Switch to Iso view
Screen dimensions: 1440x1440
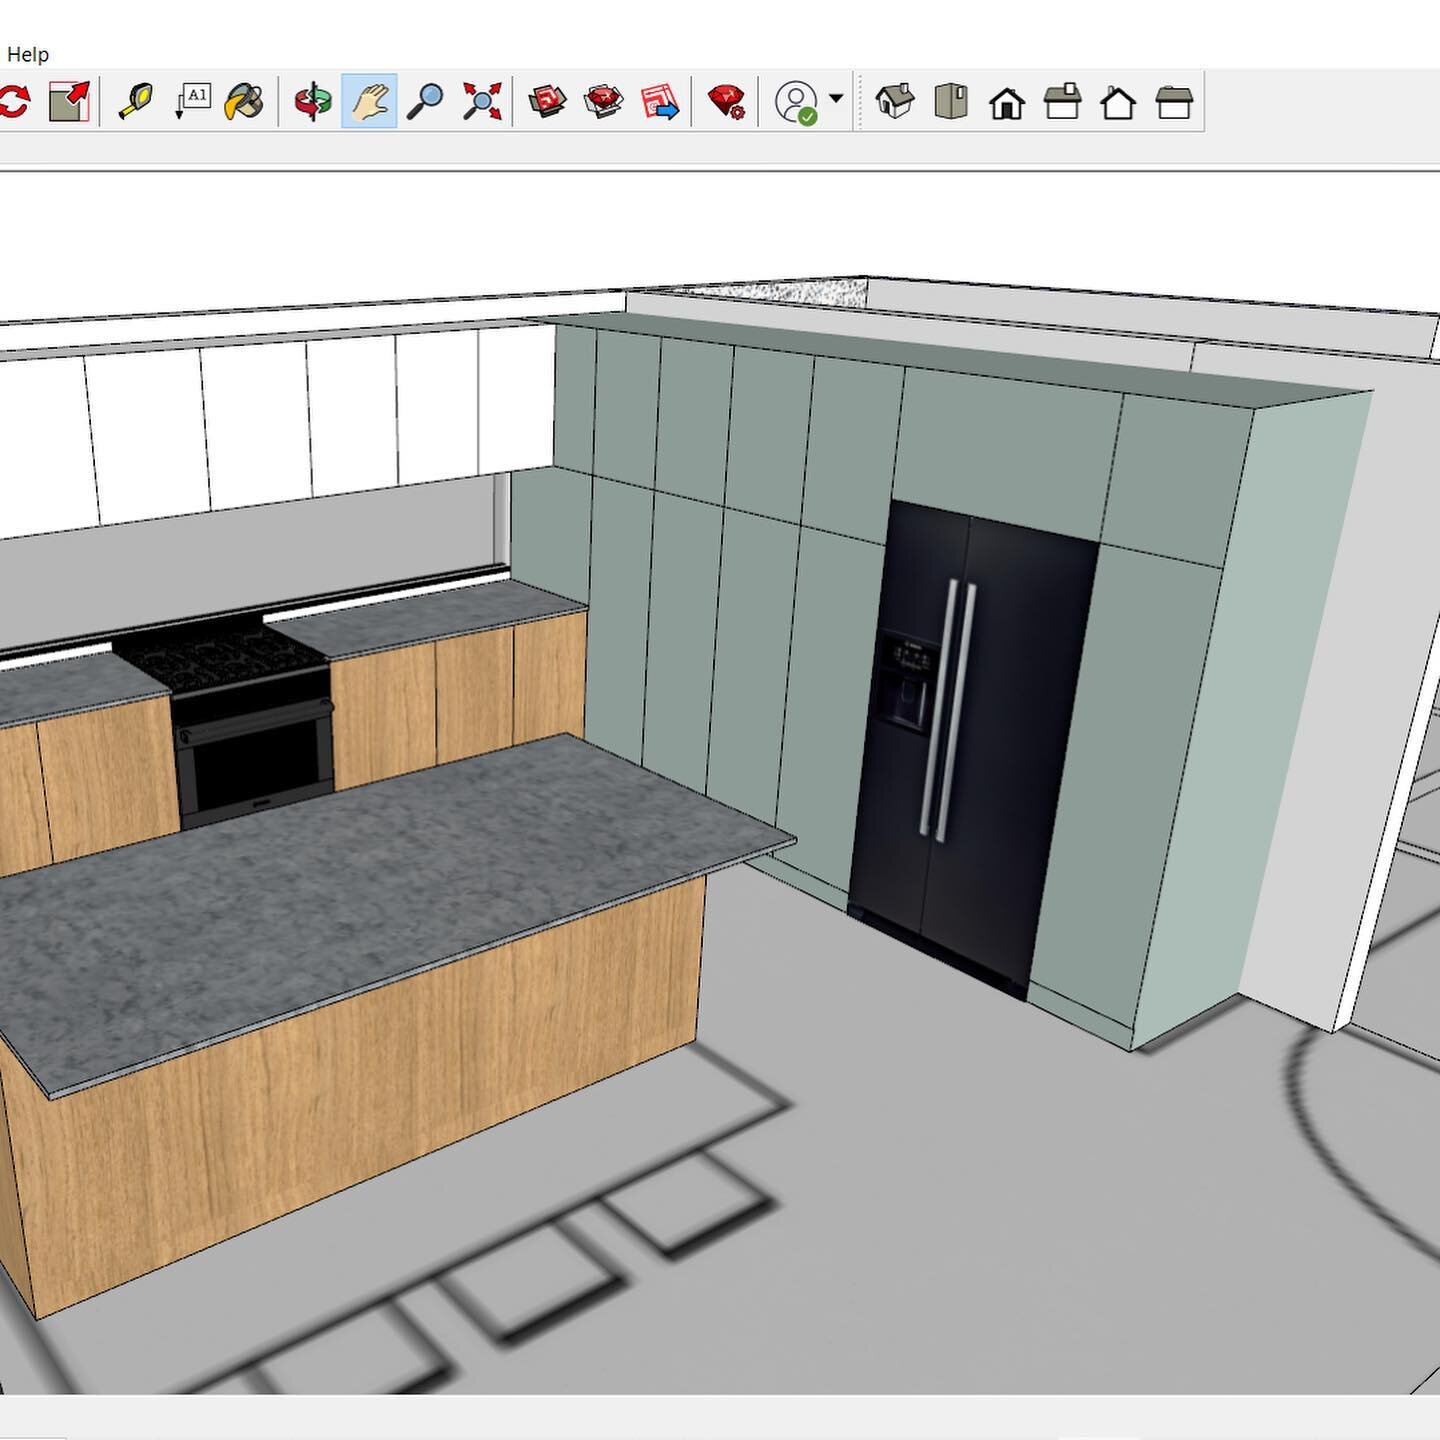895,101
